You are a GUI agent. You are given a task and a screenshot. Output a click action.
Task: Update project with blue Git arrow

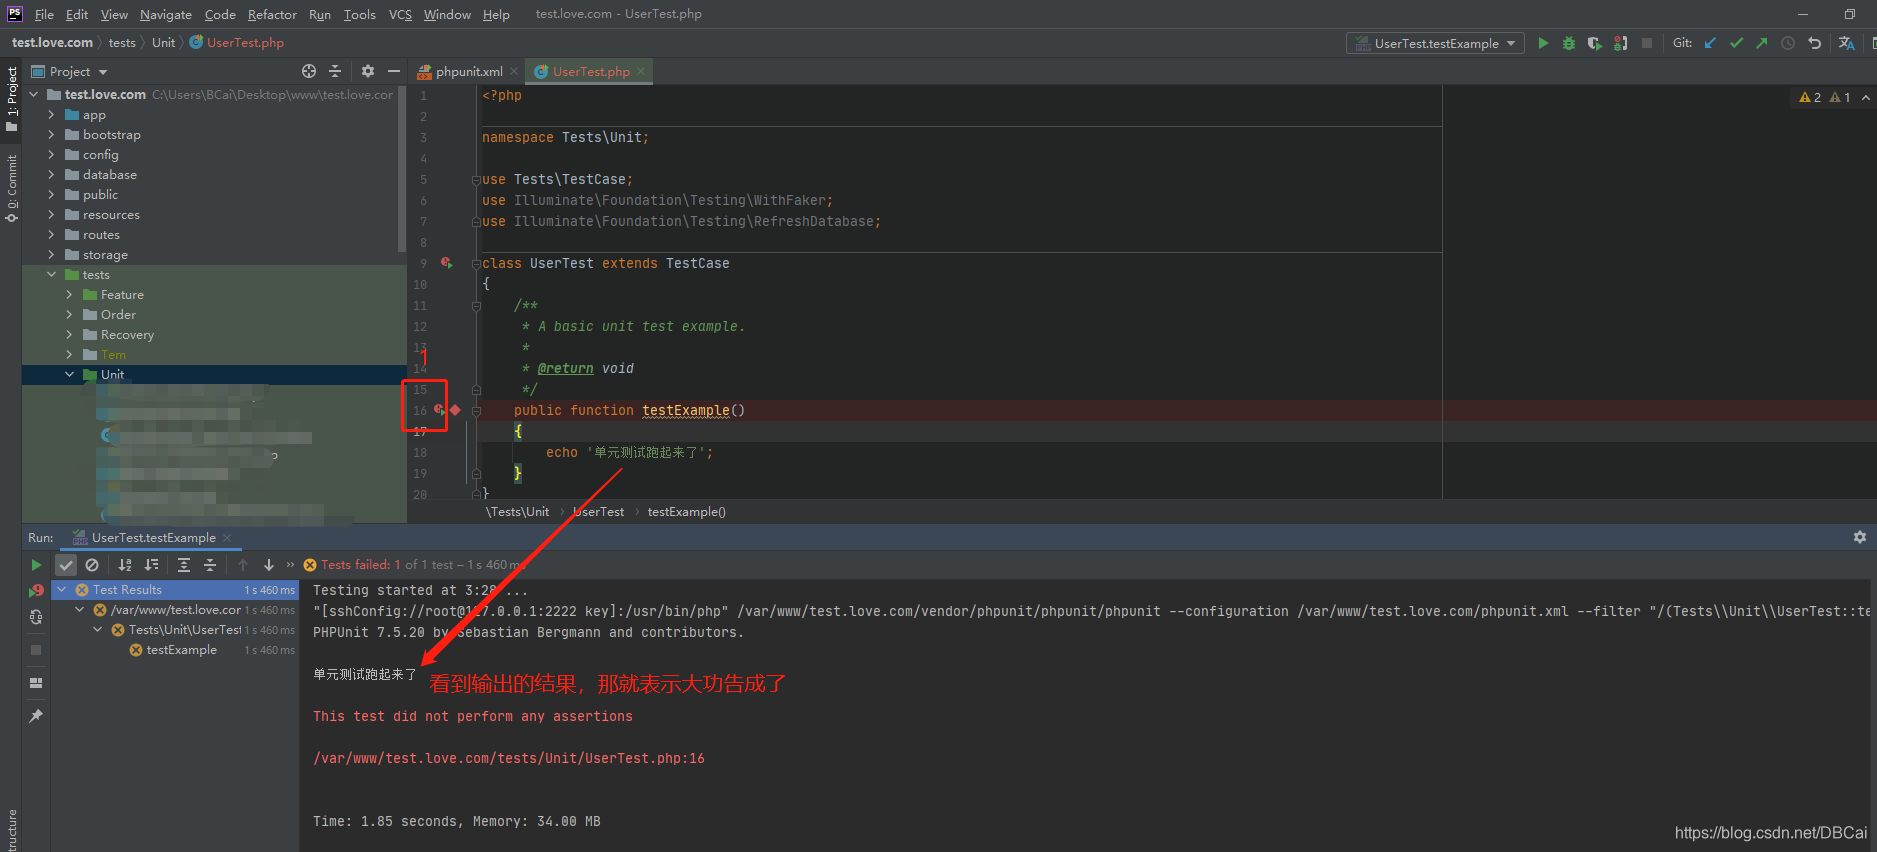pyautogui.click(x=1710, y=43)
